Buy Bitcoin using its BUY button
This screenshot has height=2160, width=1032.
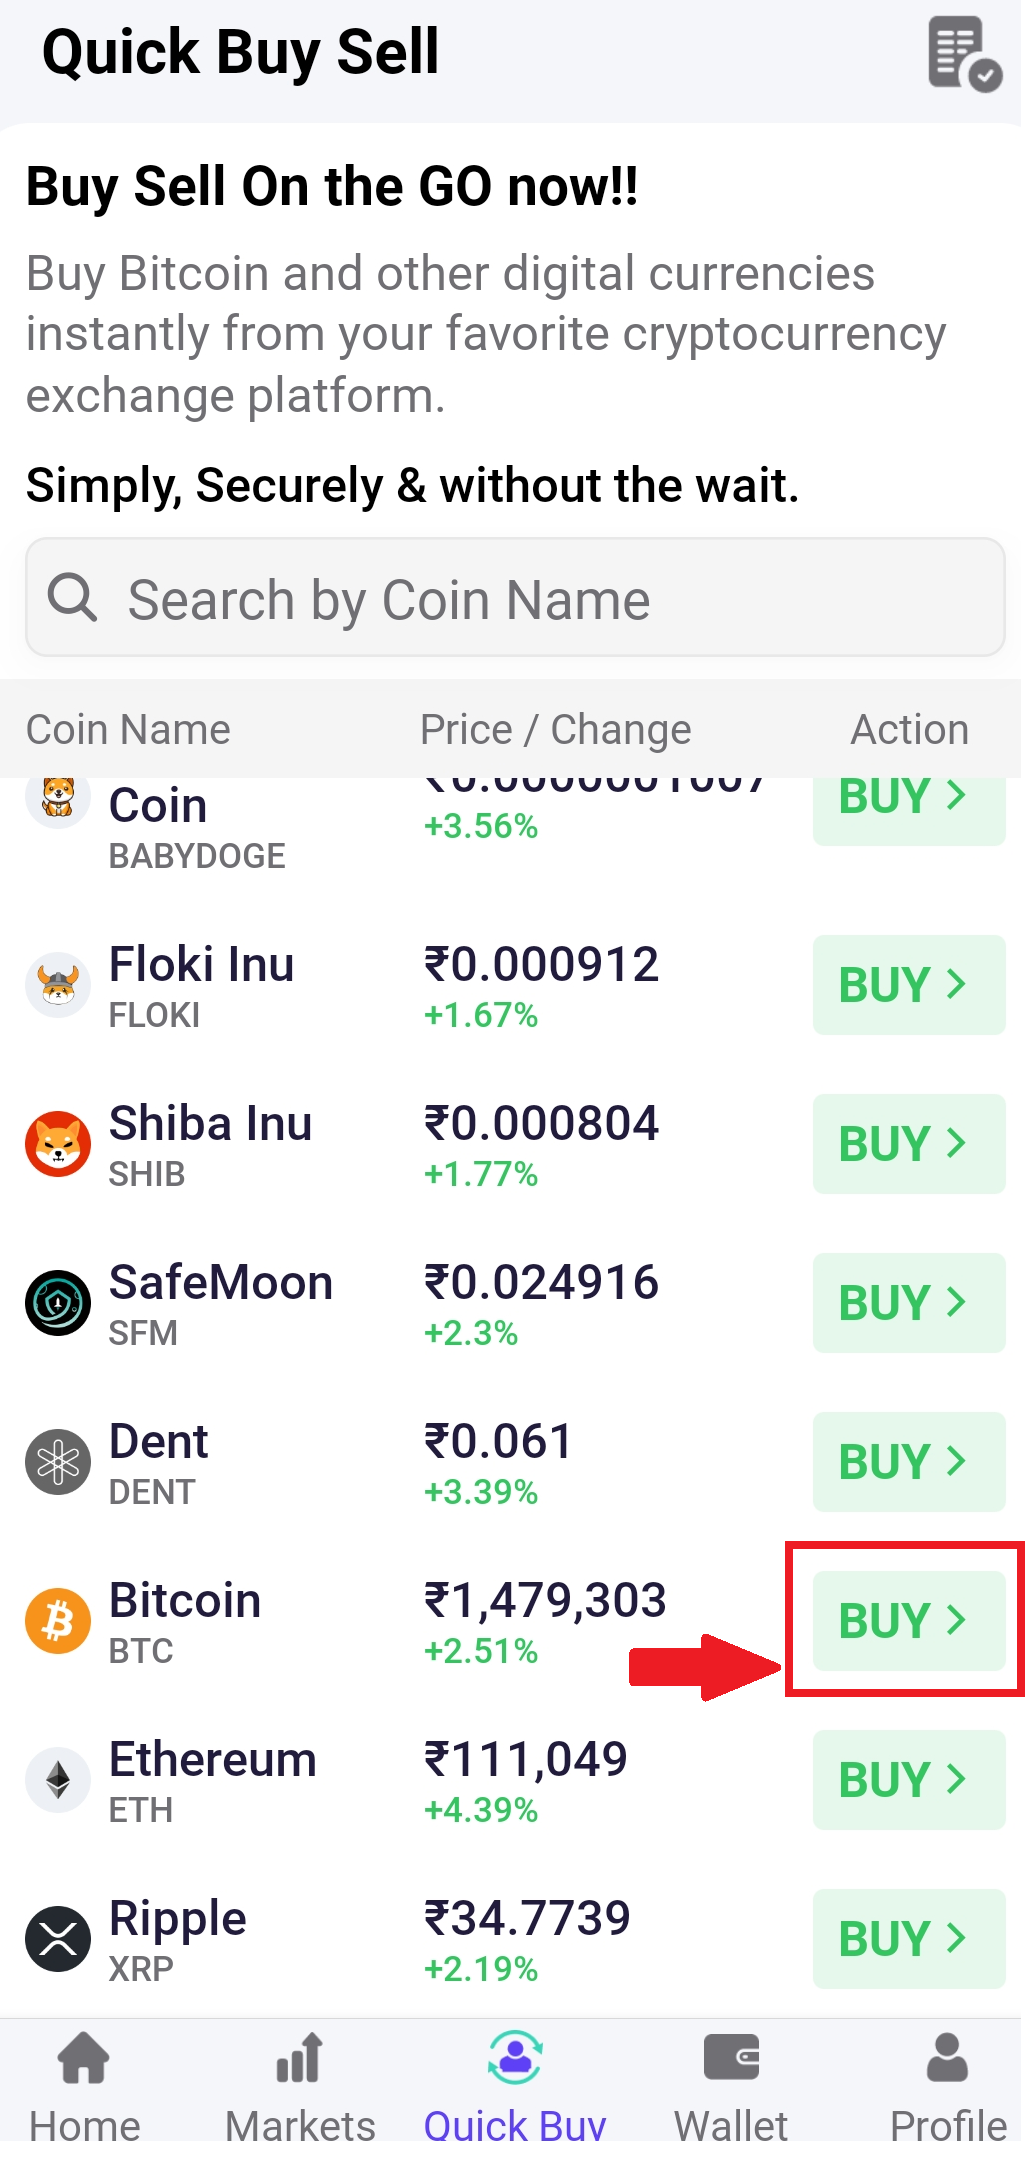[x=909, y=1620]
